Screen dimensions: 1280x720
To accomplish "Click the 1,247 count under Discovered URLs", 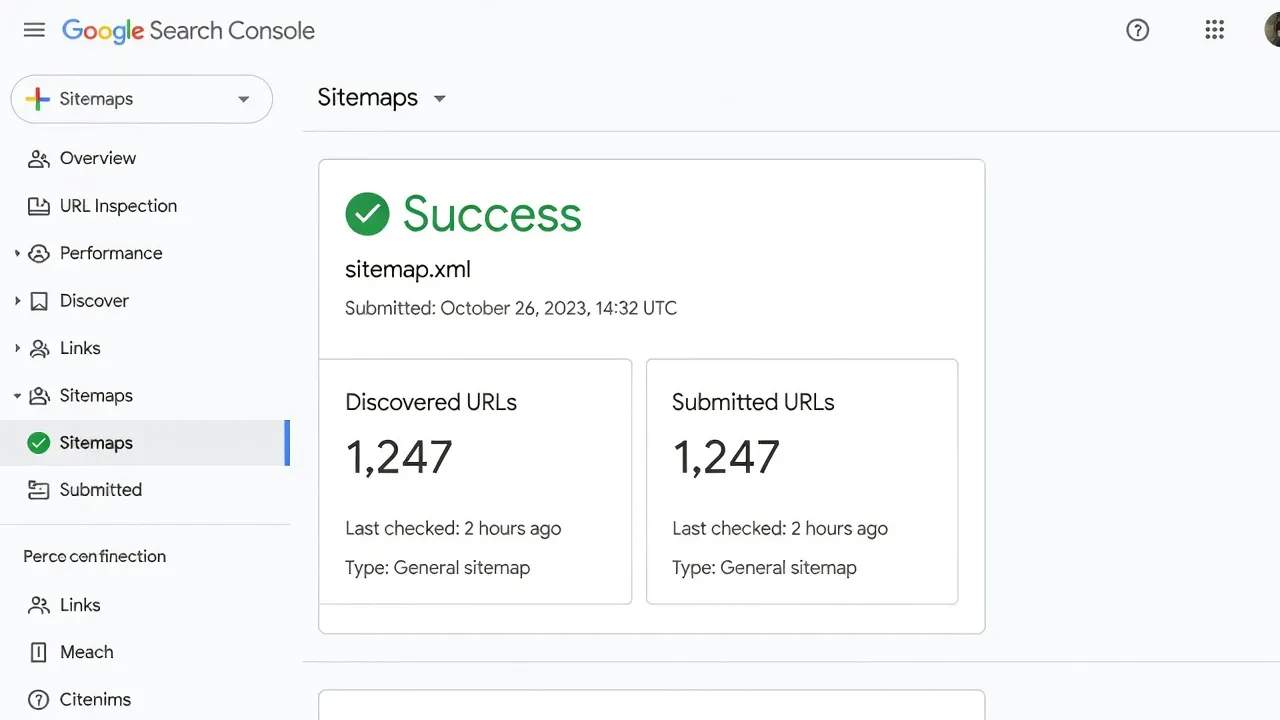I will pyautogui.click(x=399, y=458).
